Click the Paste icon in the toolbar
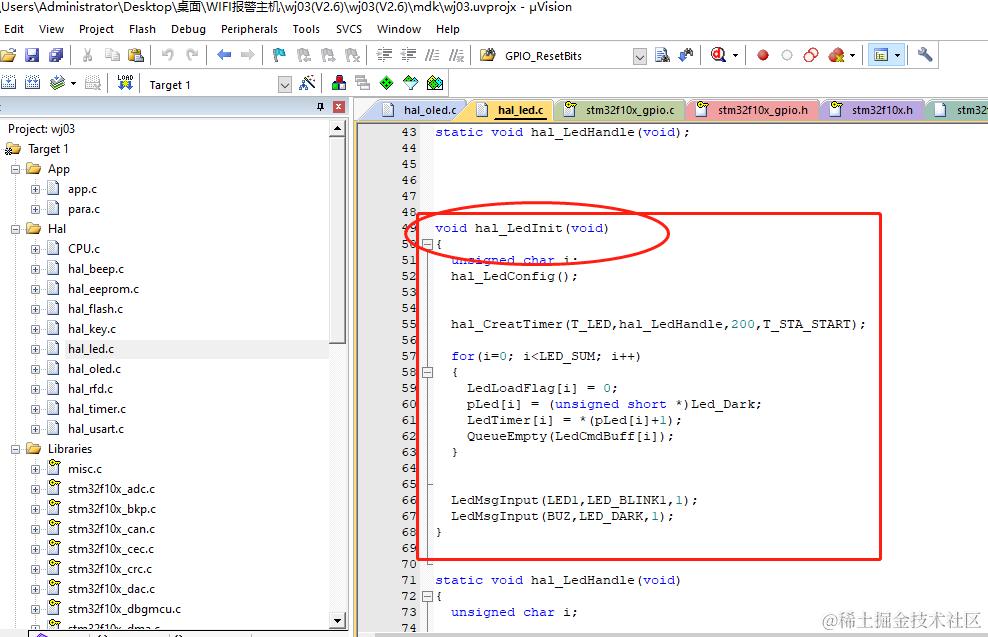The width and height of the screenshot is (988, 637). tap(135, 55)
